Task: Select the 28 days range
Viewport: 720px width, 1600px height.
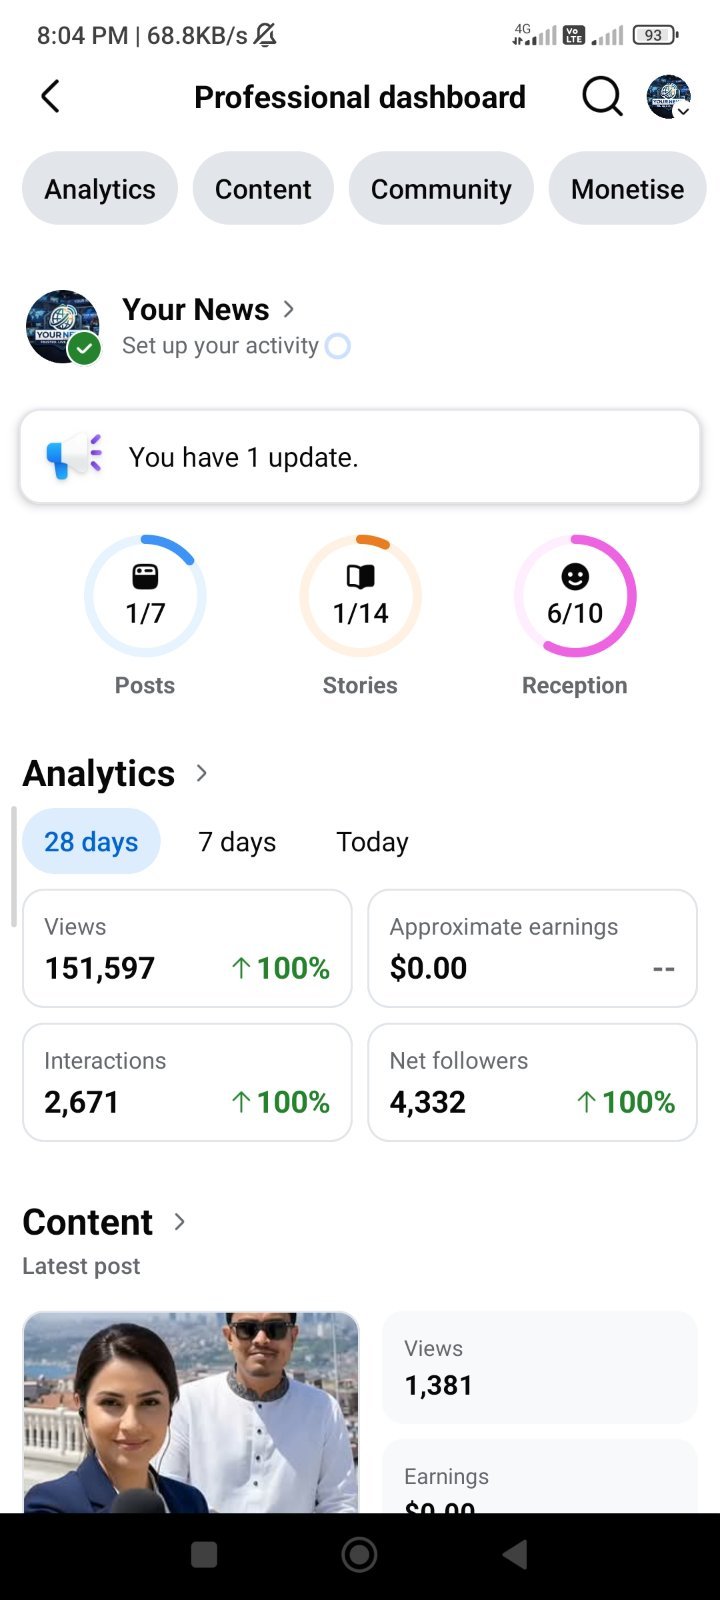Action: point(91,841)
